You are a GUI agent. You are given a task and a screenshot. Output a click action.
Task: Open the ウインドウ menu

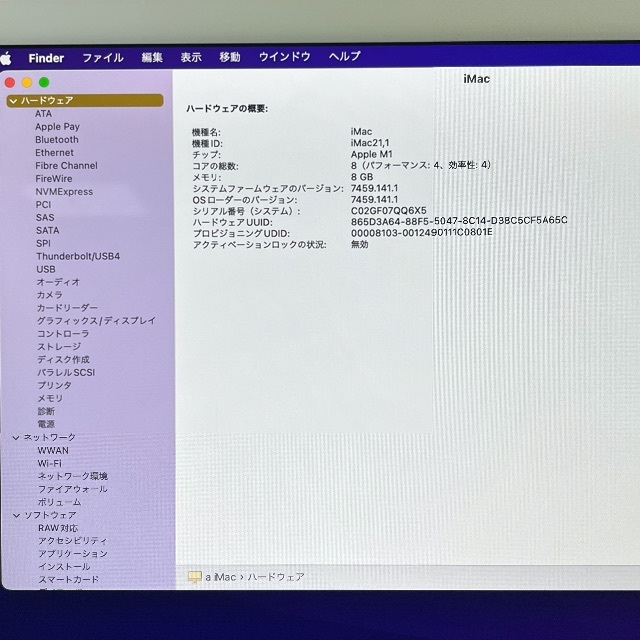[x=284, y=56]
